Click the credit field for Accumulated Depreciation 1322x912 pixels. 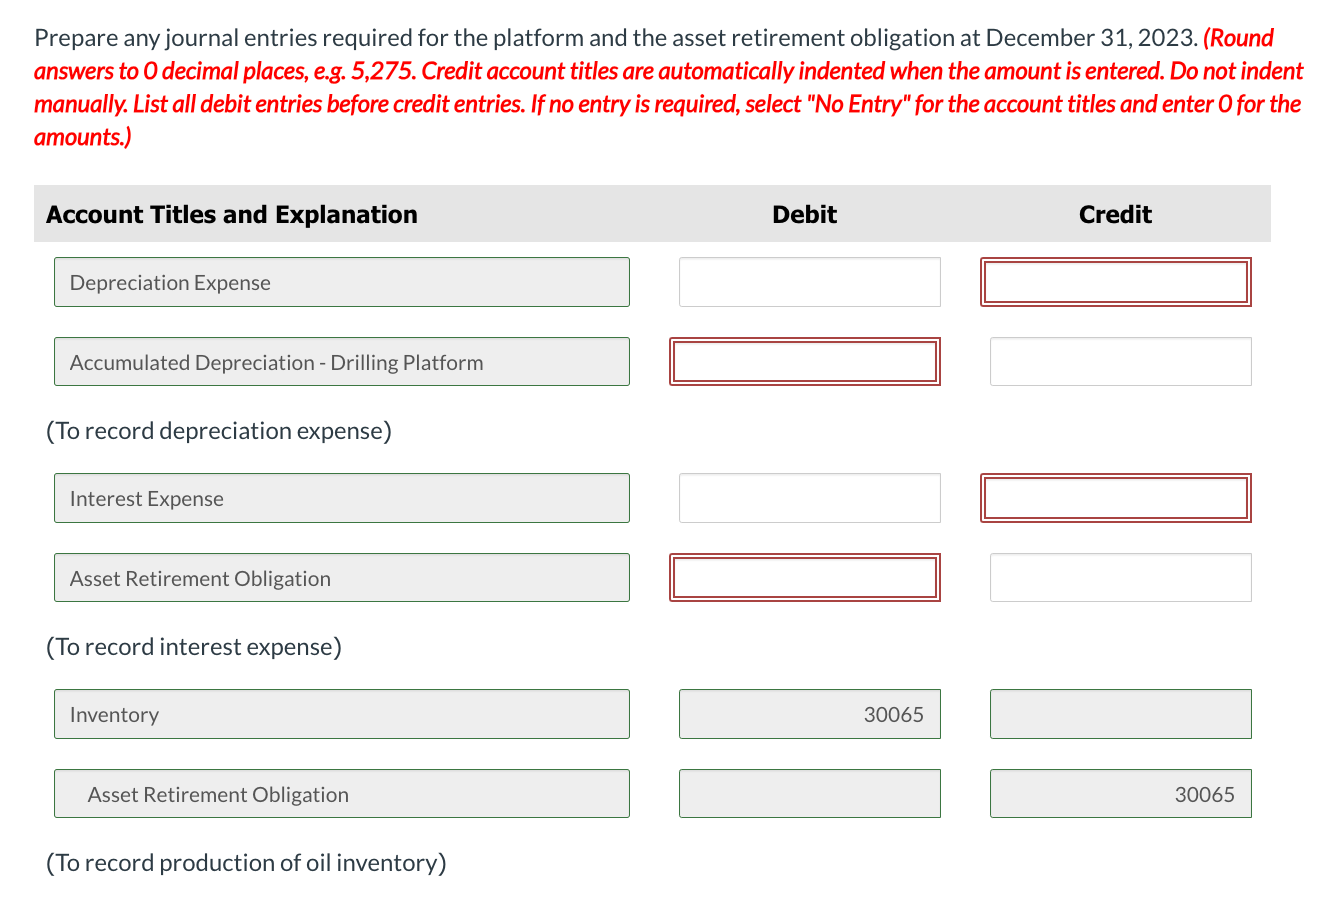tap(1120, 362)
